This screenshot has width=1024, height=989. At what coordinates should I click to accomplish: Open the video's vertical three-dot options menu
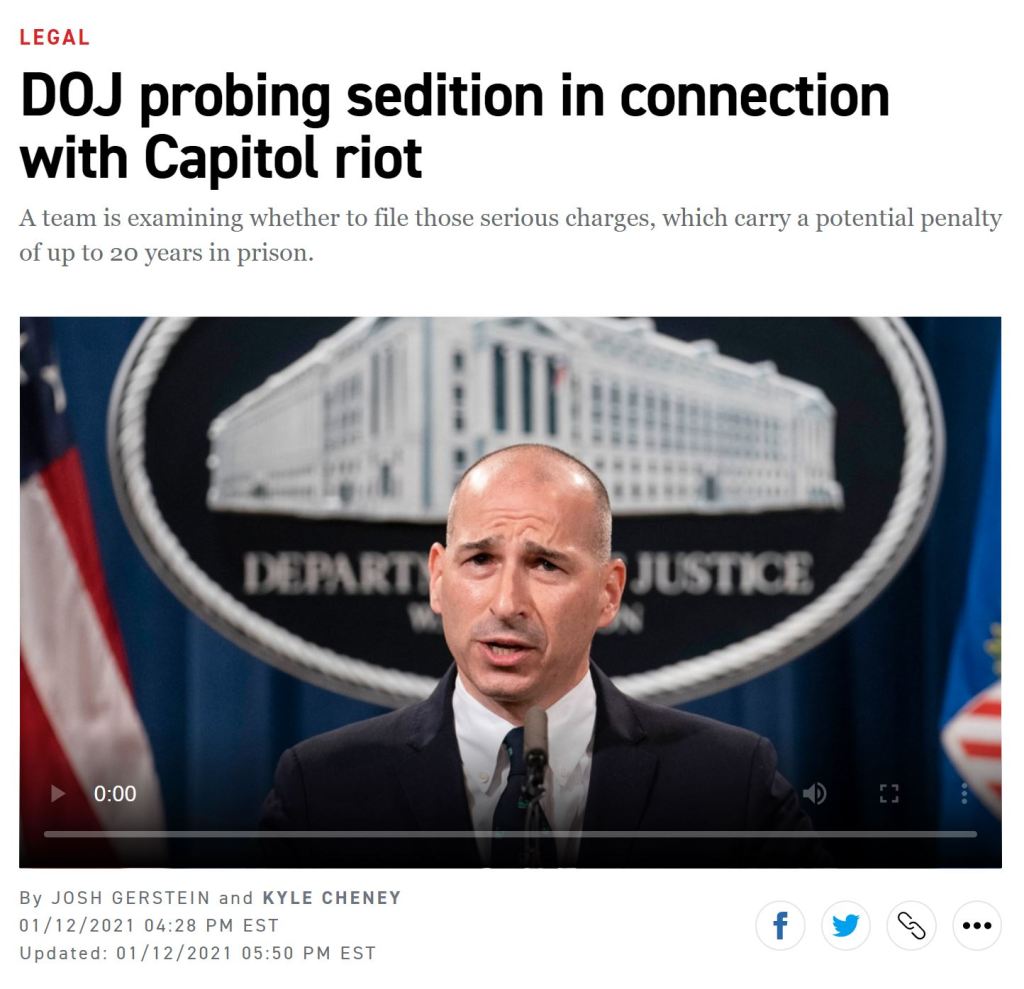pyautogui.click(x=964, y=794)
